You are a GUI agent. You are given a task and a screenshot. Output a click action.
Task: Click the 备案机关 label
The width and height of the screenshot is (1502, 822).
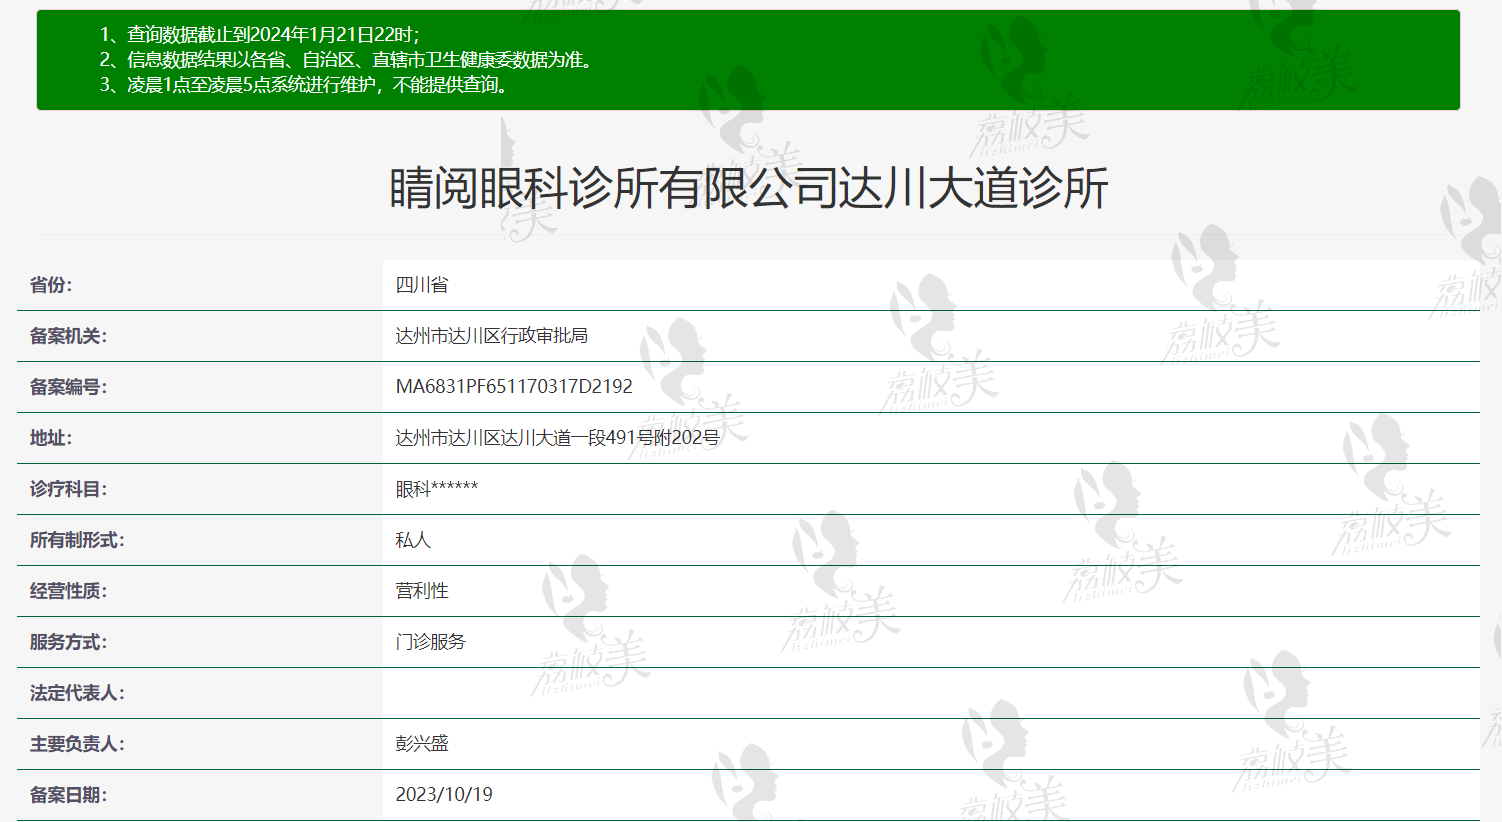(x=68, y=336)
